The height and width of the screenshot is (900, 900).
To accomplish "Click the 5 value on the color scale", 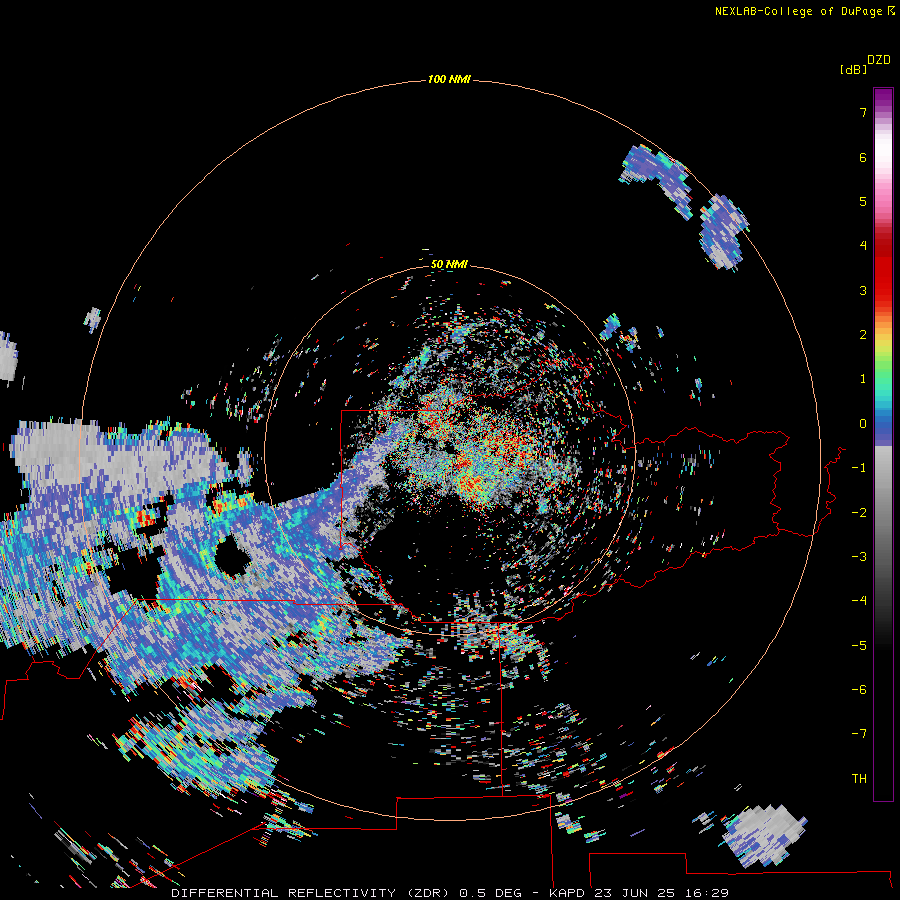I will point(863,201).
